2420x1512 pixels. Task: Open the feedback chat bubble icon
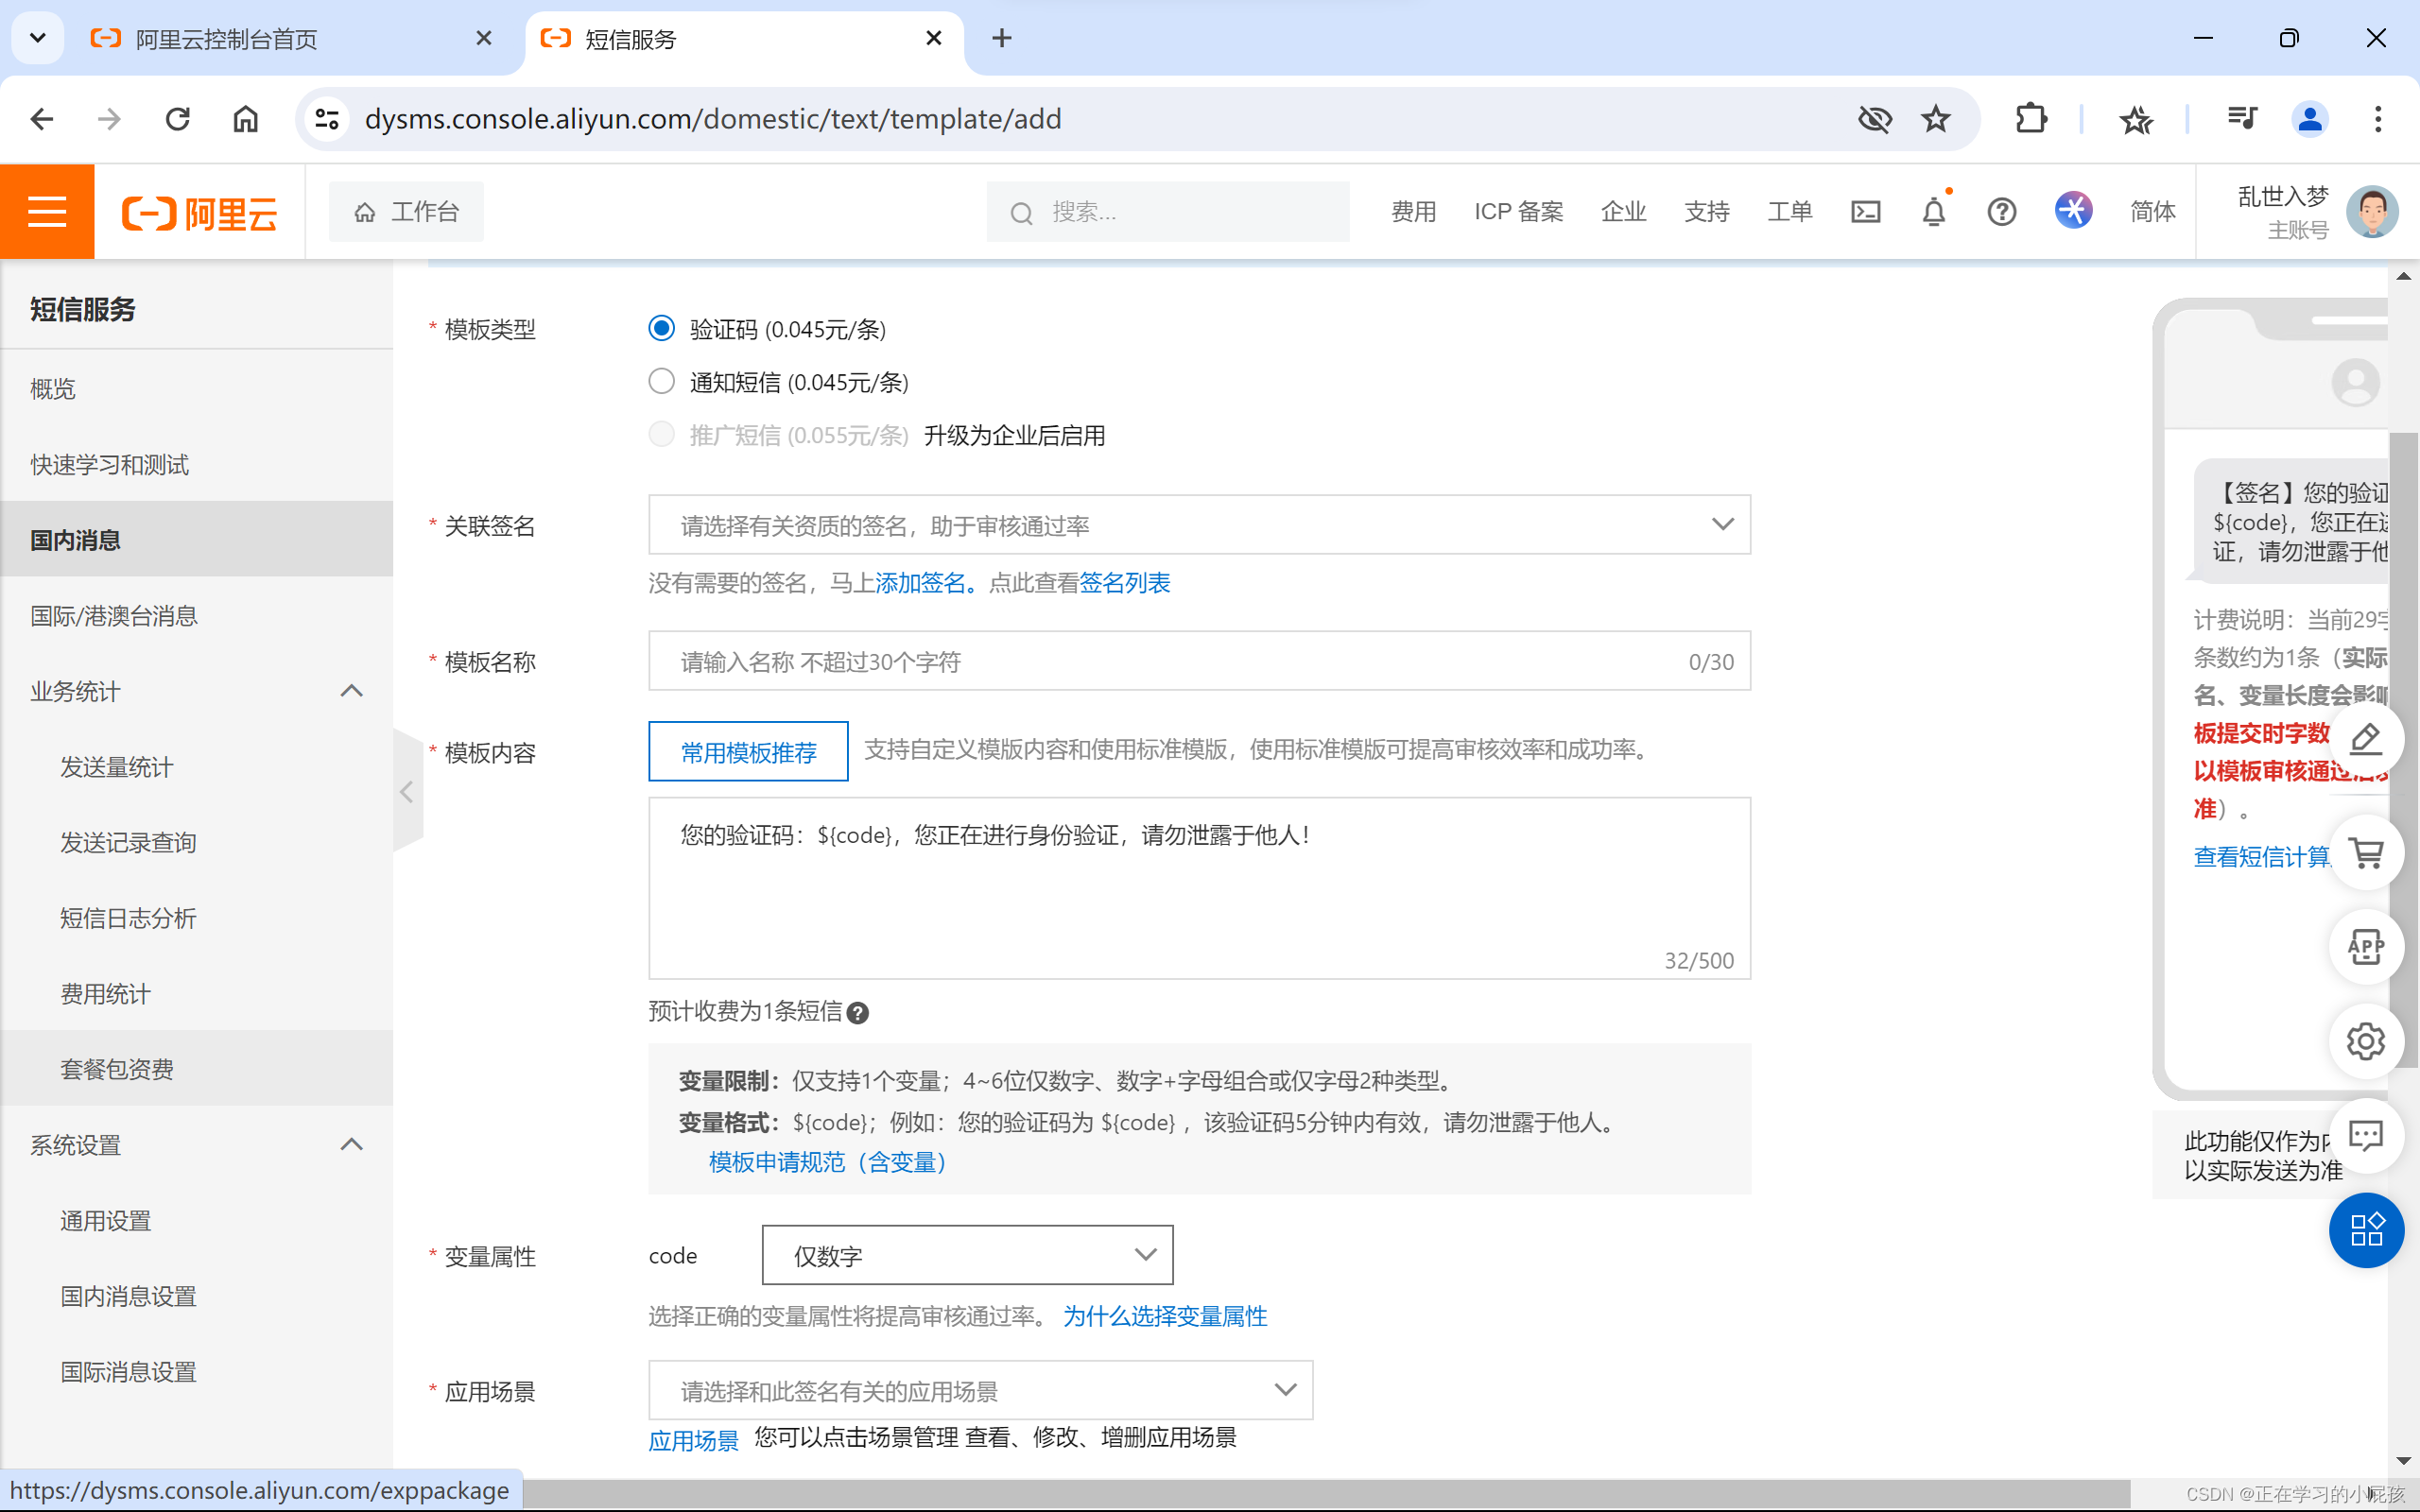click(x=2366, y=1135)
